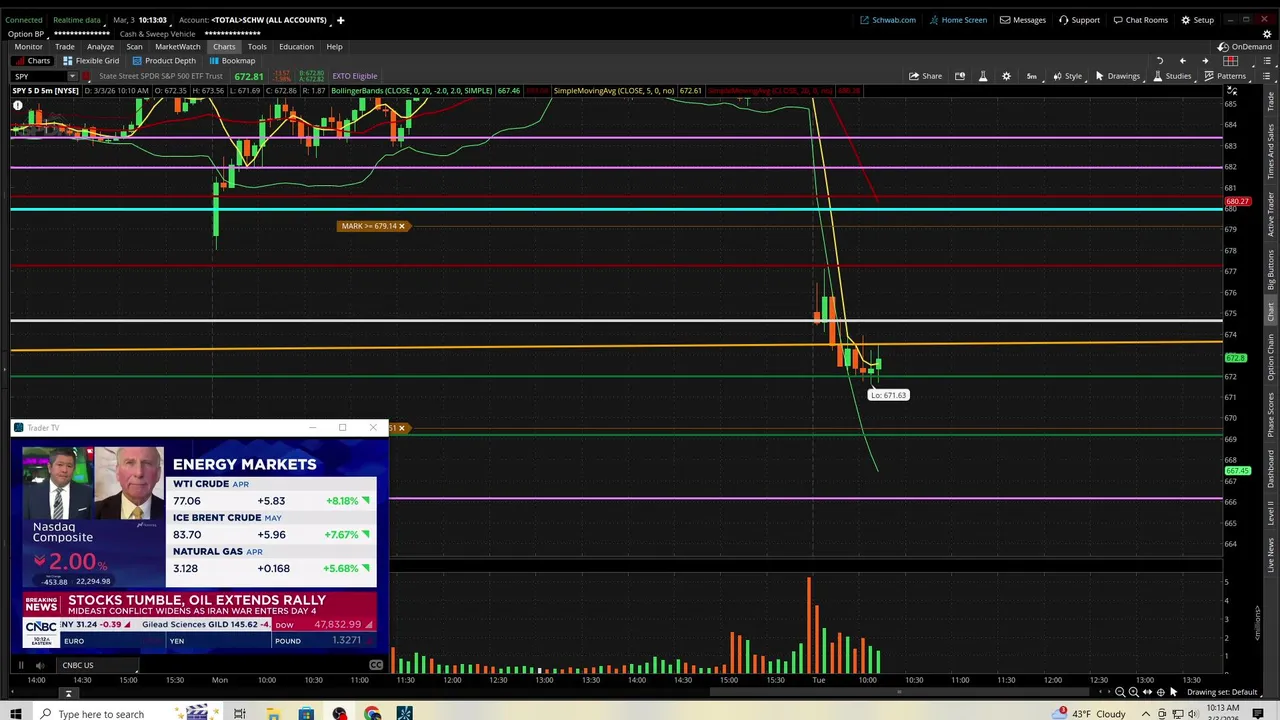Image resolution: width=1280 pixels, height=720 pixels.
Task: Click the Trader TV CNBC US channel selector
Action: (100, 665)
